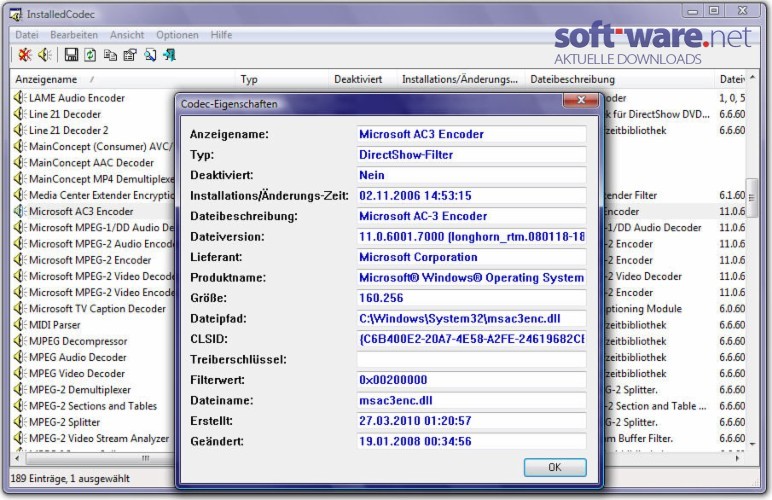Click the horizontal scrollbar right arrow
The height and width of the screenshot is (500, 772).
tap(738, 458)
